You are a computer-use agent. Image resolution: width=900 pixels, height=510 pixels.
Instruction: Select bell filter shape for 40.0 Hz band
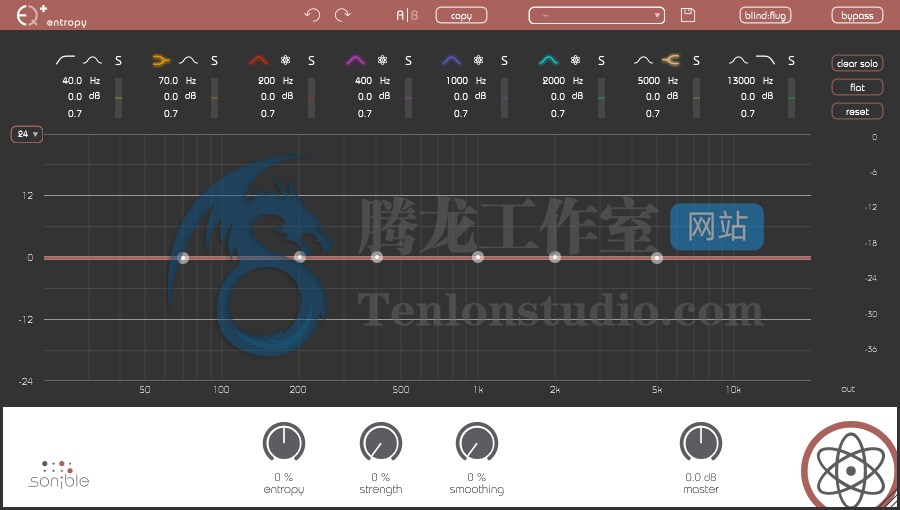(x=92, y=60)
